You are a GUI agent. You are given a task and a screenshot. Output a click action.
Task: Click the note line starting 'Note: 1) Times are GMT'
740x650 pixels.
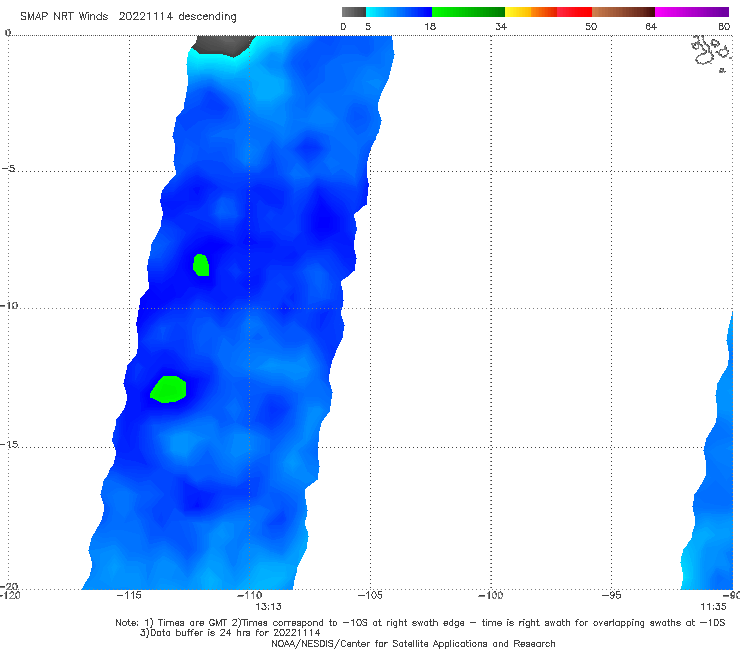(x=420, y=623)
